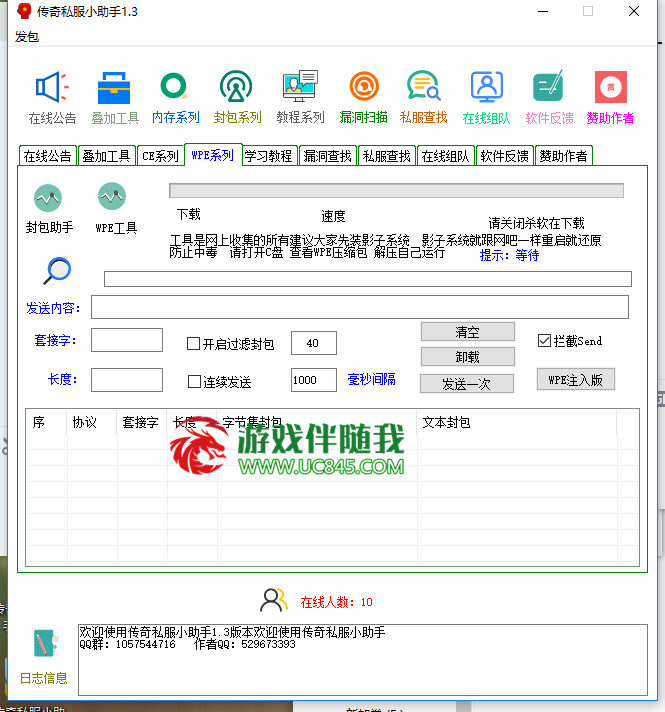The height and width of the screenshot is (712, 665).
Task: Switch to the 漏洞查找 tab
Action: [328, 156]
